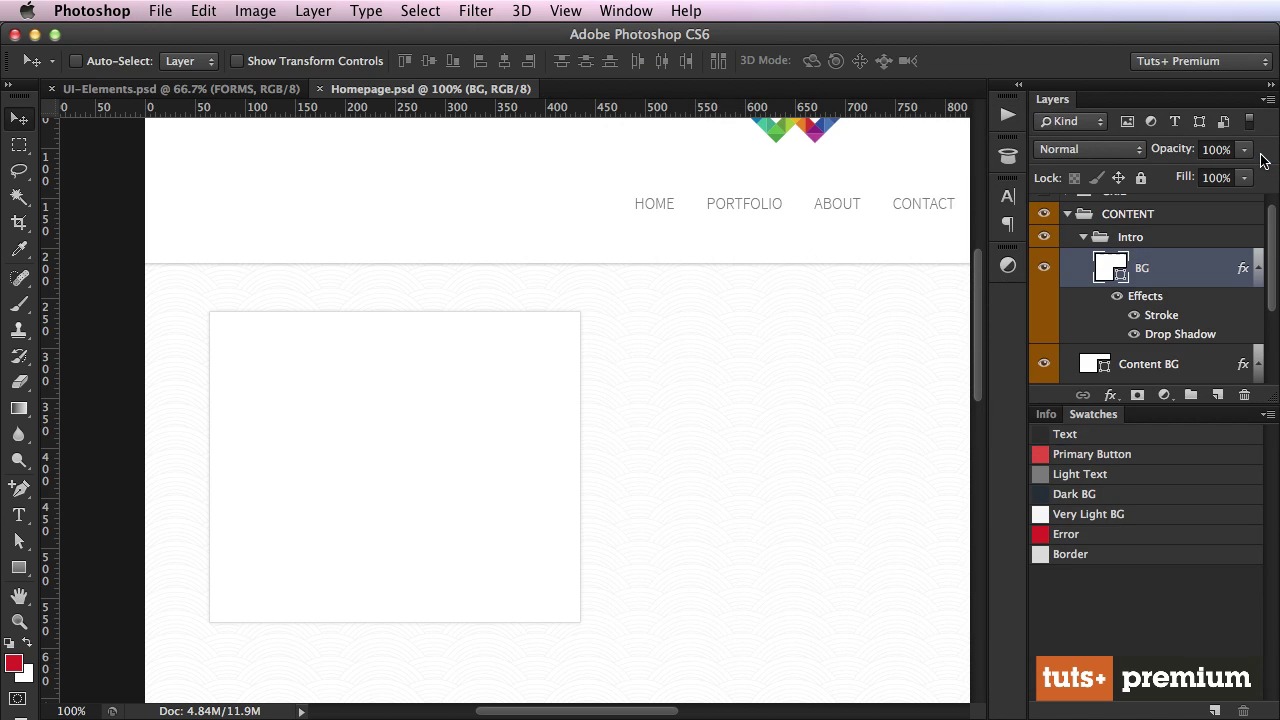Check Show Transform Controls option
This screenshot has width=1280, height=720.
click(x=237, y=61)
